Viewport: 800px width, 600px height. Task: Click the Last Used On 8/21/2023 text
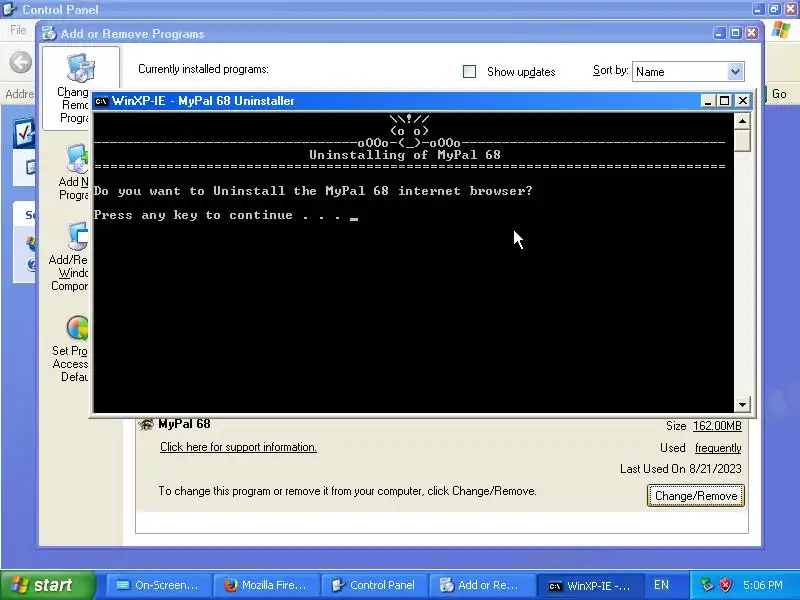681,469
